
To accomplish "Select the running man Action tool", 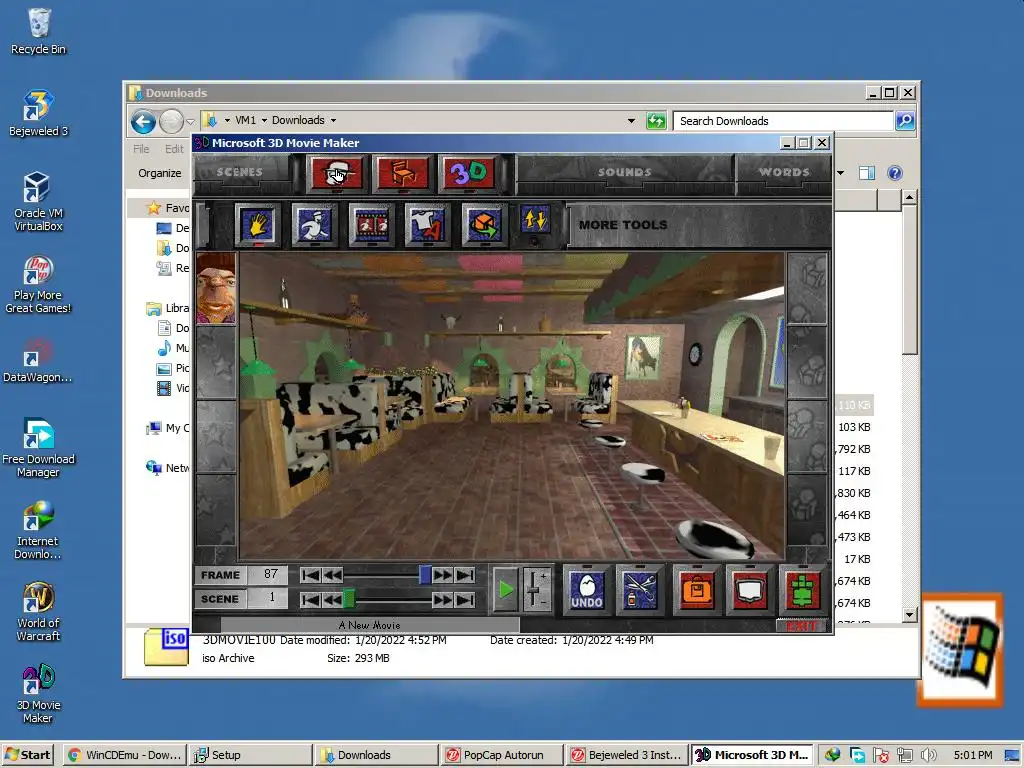I will [314, 225].
